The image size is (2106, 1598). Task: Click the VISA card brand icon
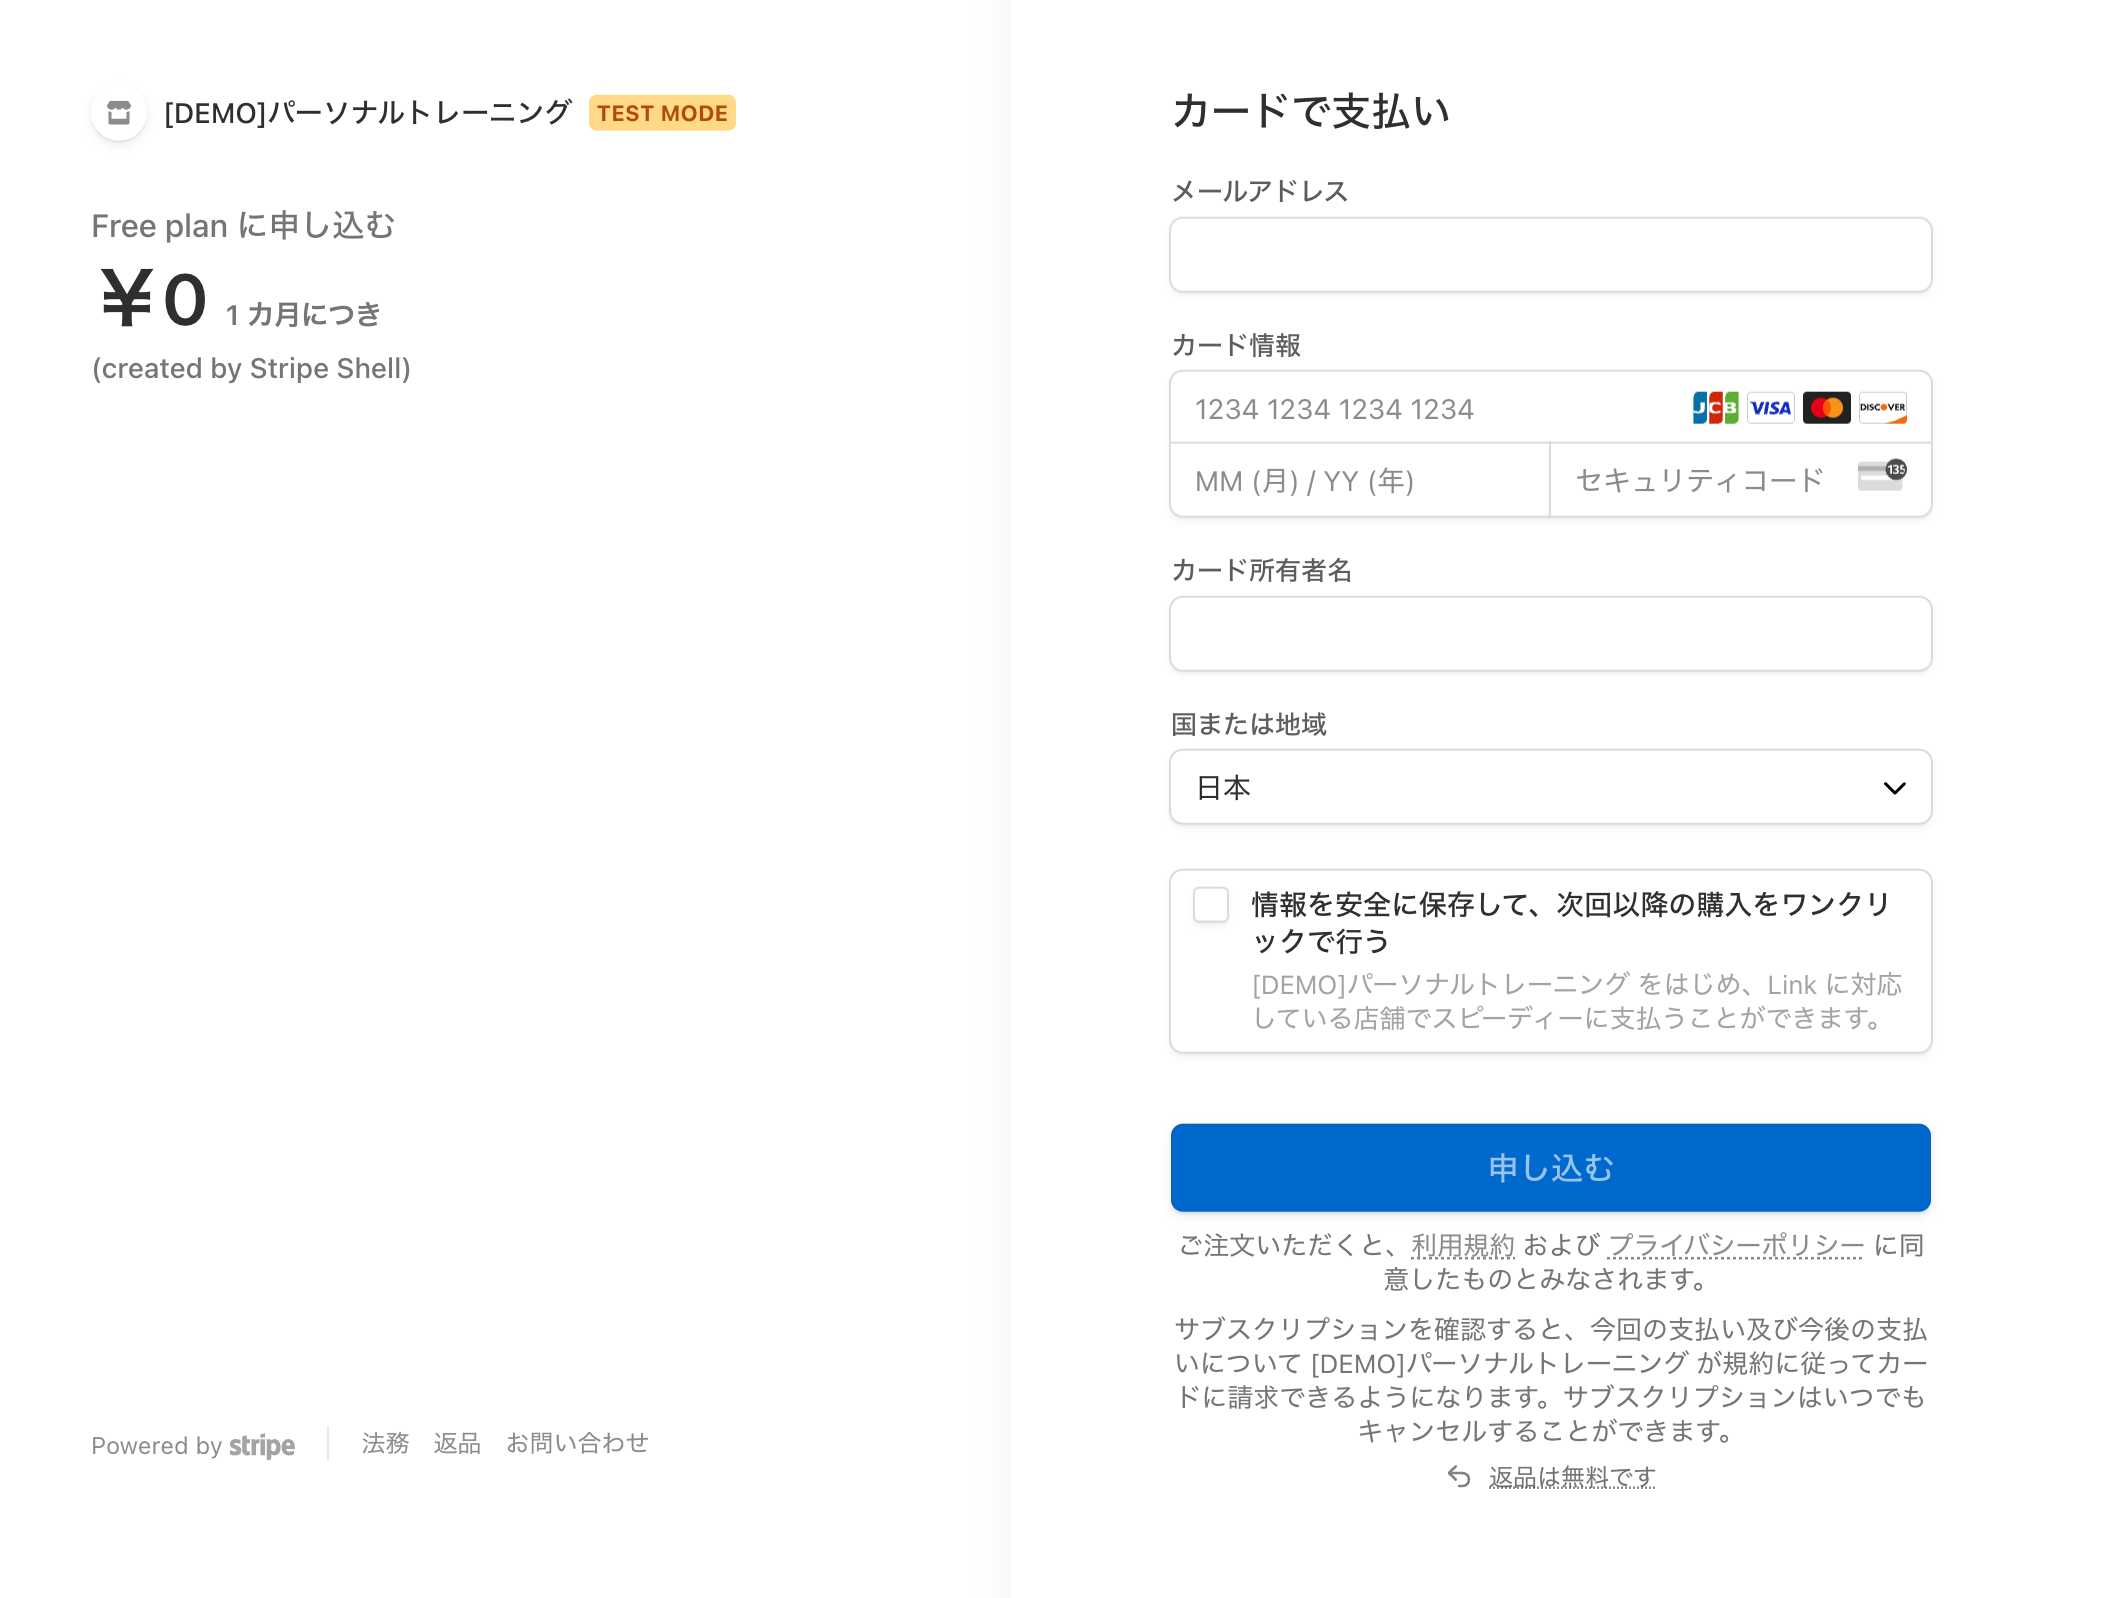[1769, 407]
